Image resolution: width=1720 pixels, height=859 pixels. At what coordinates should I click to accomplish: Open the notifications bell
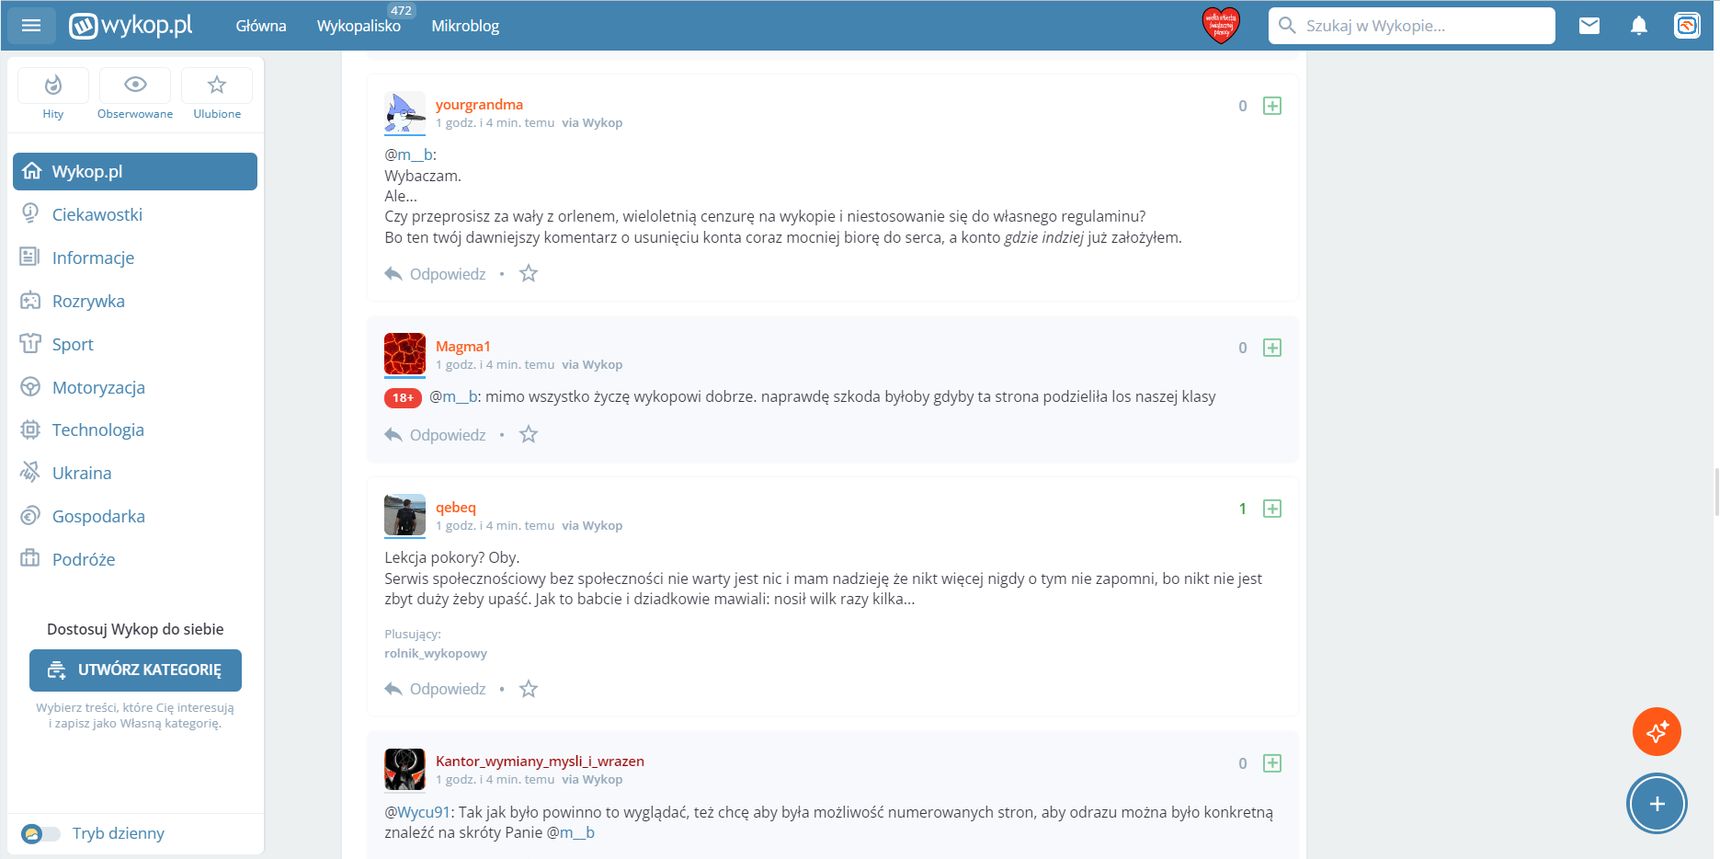(x=1638, y=25)
